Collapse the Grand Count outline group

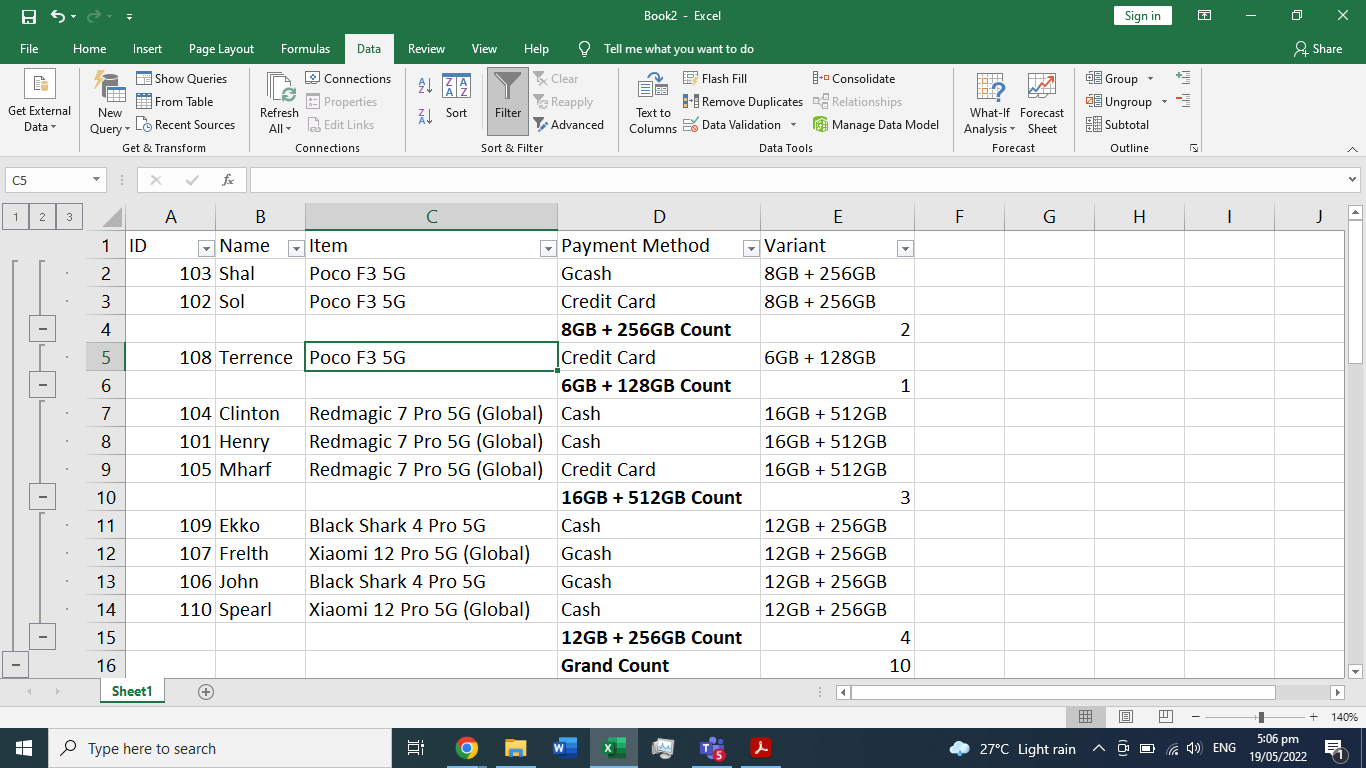pos(16,665)
